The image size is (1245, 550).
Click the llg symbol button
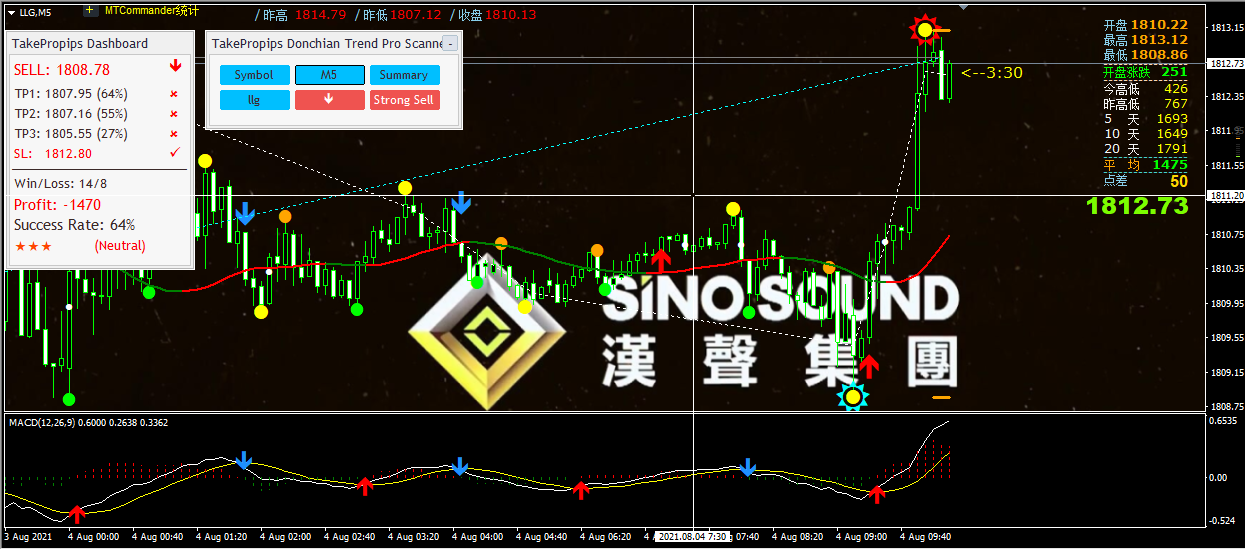(x=254, y=100)
